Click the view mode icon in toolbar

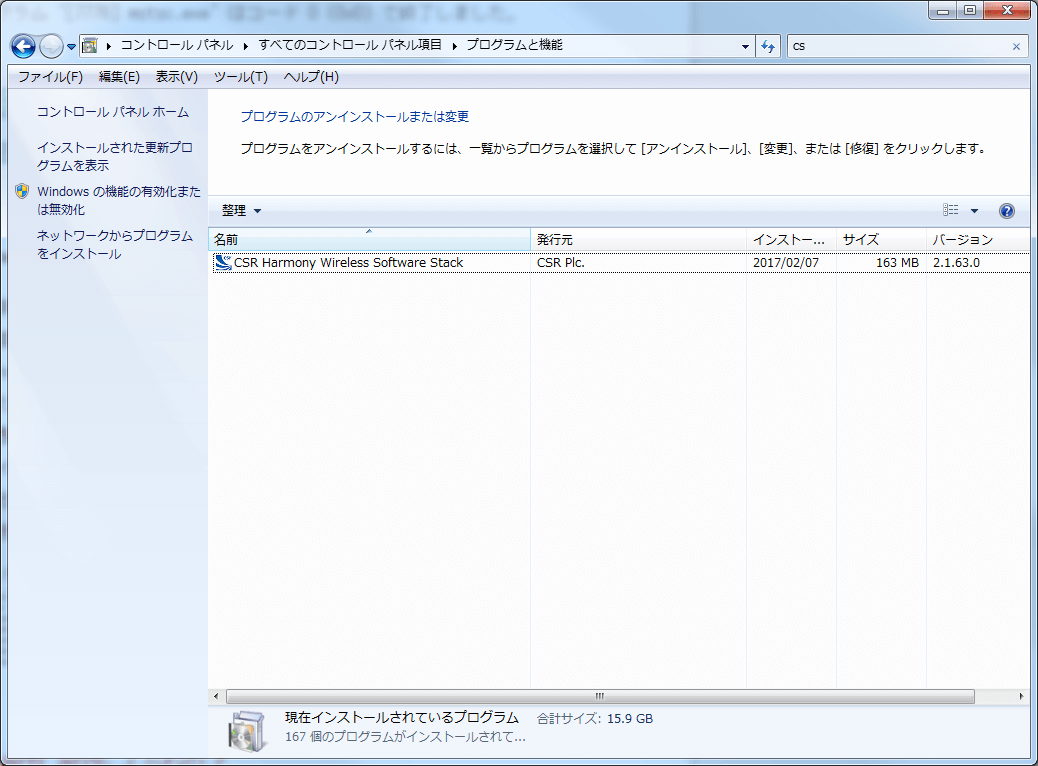coord(950,211)
